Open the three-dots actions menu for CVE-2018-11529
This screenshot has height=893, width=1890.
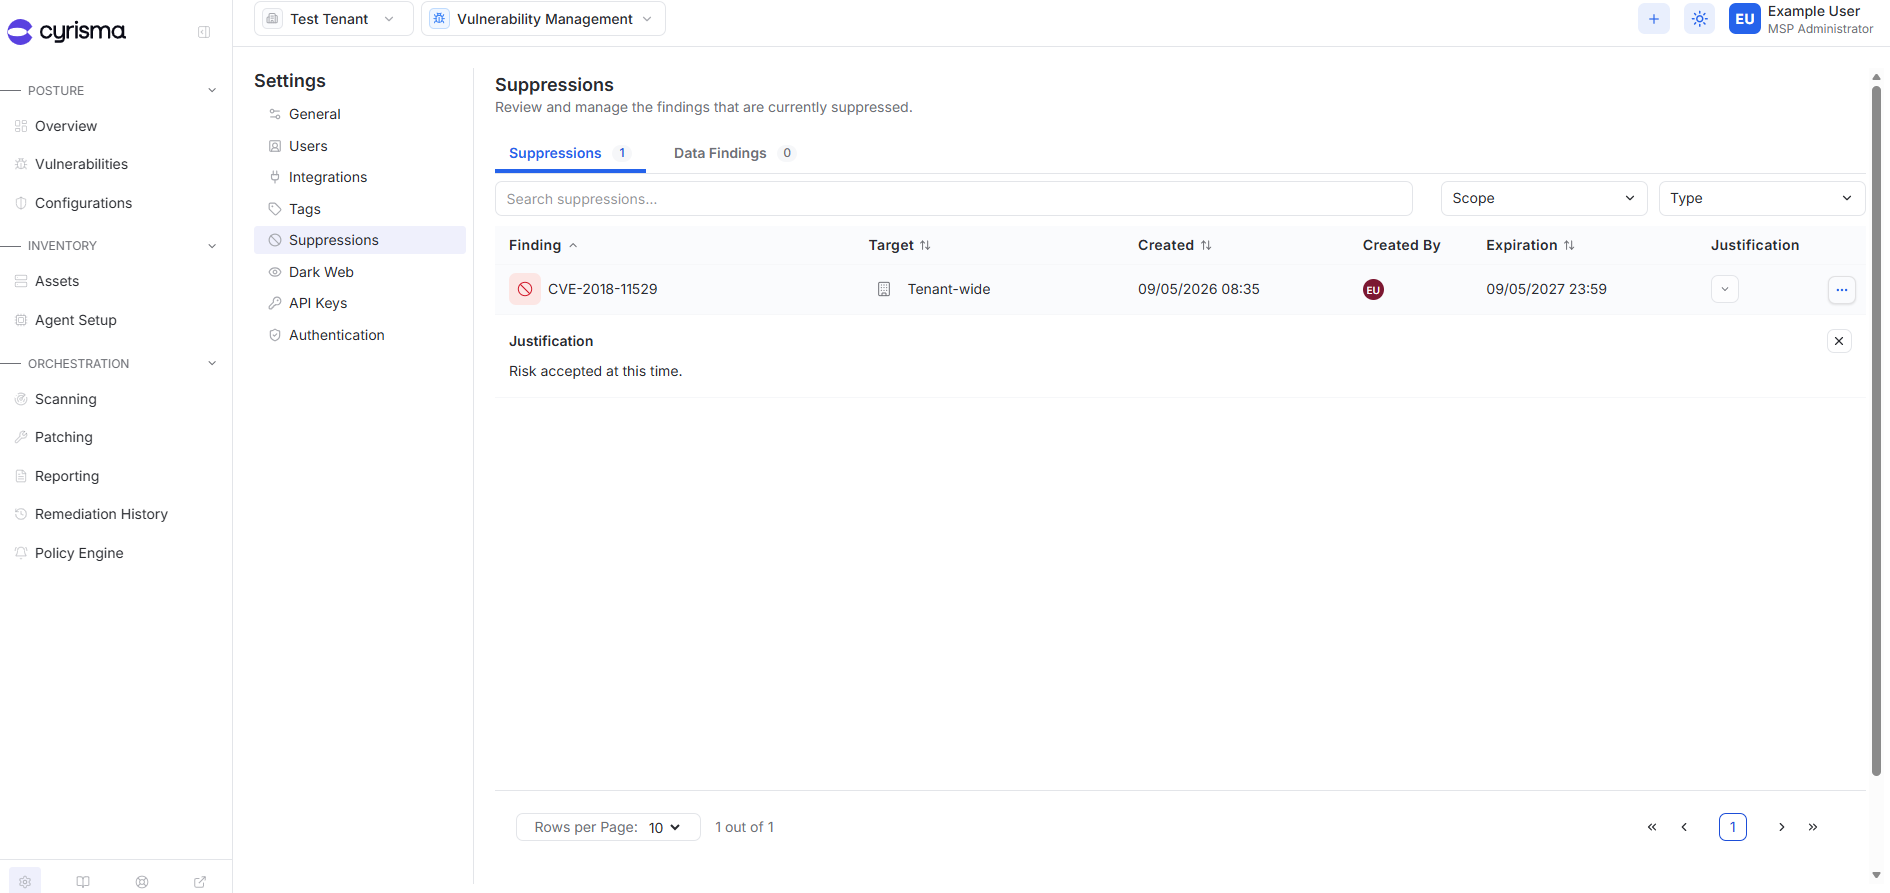(1842, 290)
